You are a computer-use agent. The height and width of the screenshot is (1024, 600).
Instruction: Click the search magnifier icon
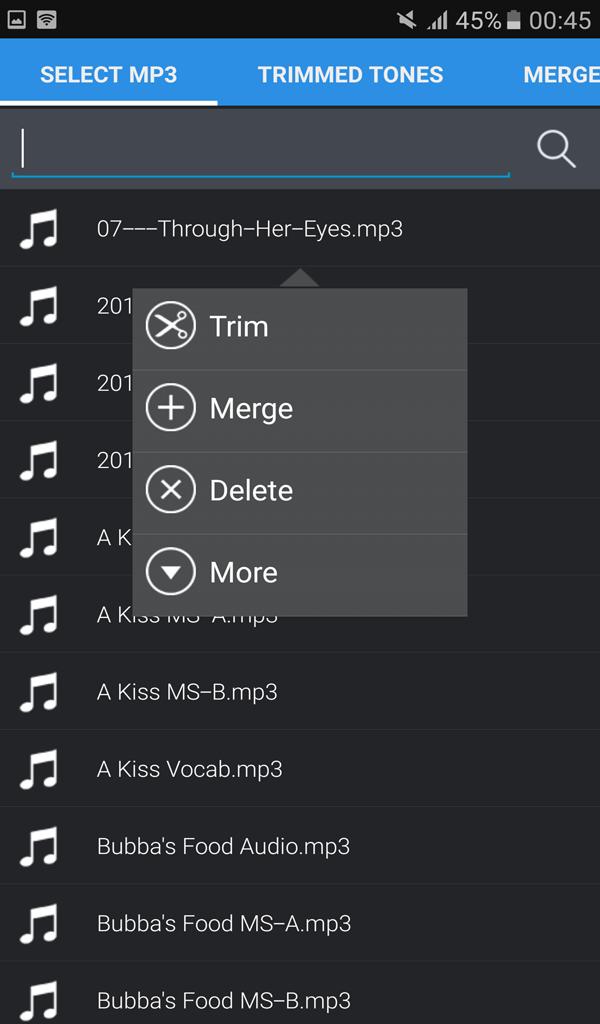[555, 148]
